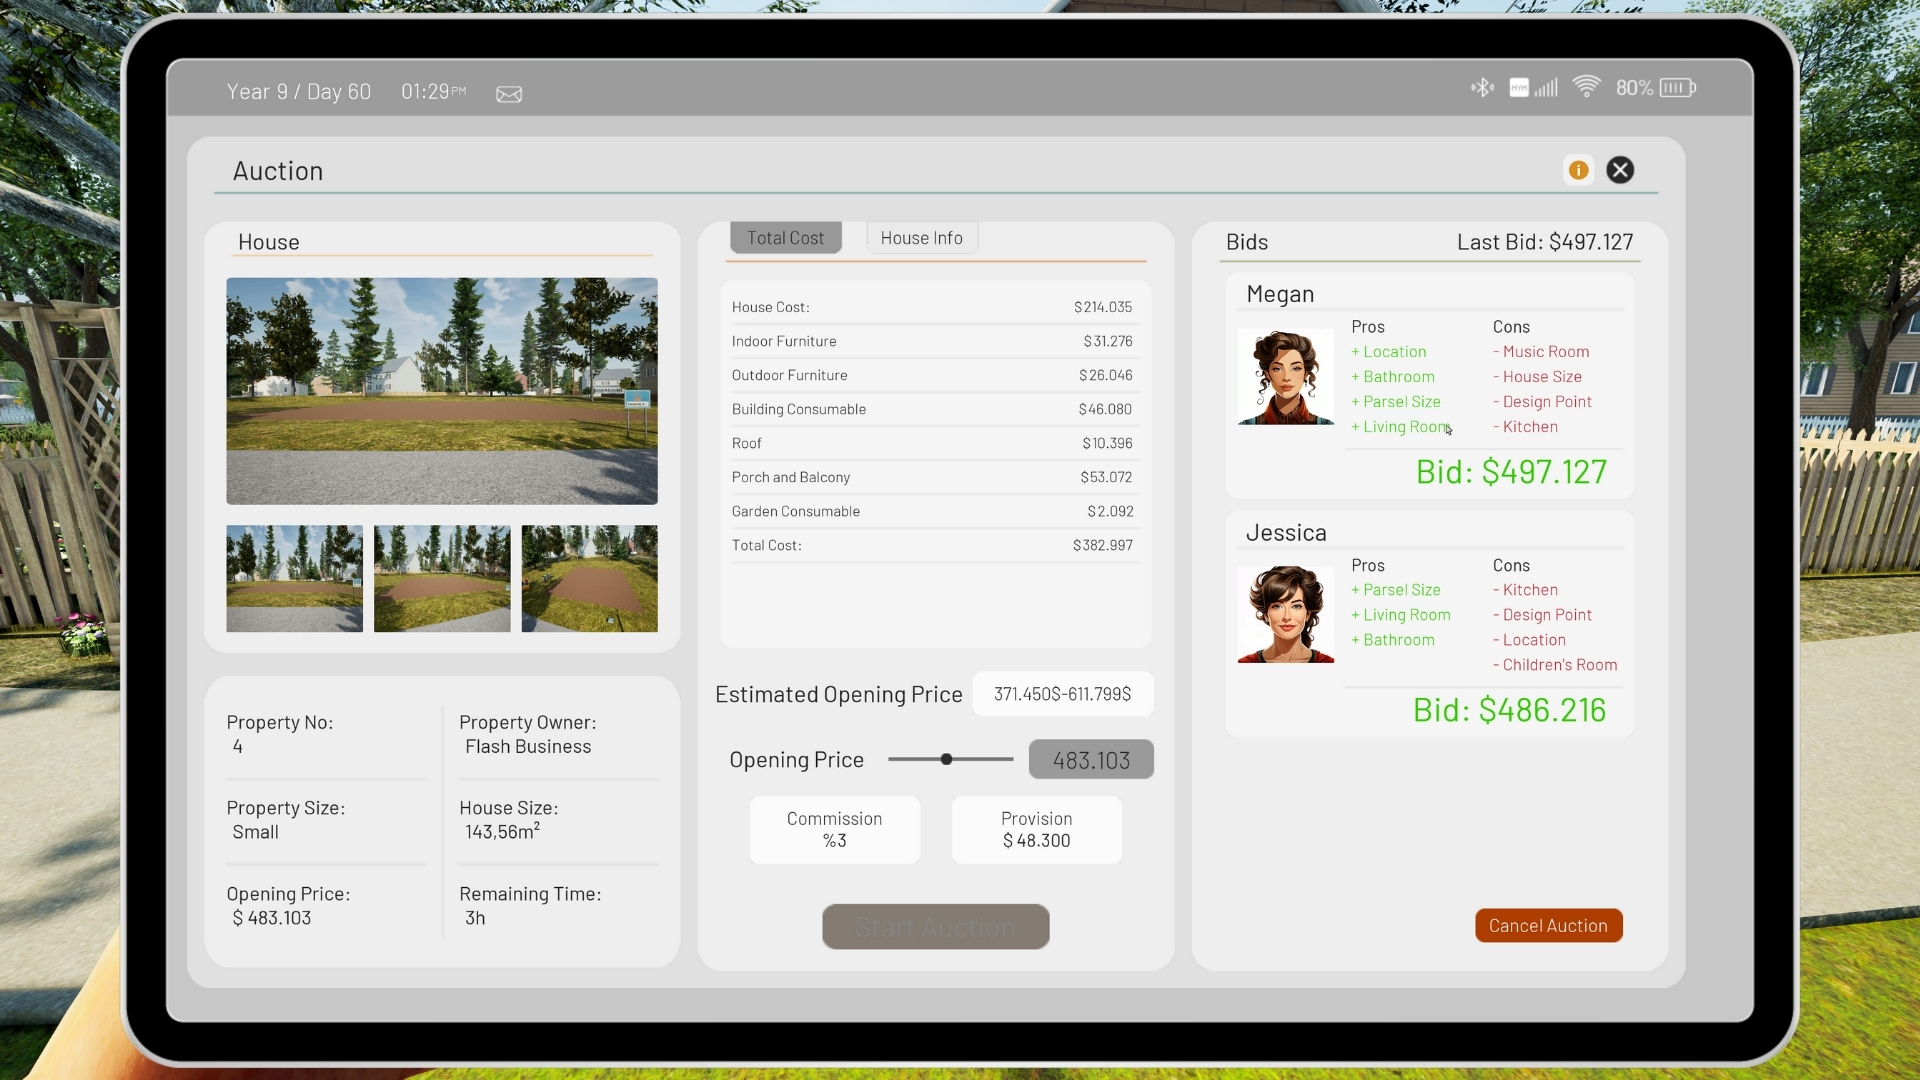Close the Auction window
Image resolution: width=1920 pixels, height=1080 pixels.
[x=1620, y=170]
